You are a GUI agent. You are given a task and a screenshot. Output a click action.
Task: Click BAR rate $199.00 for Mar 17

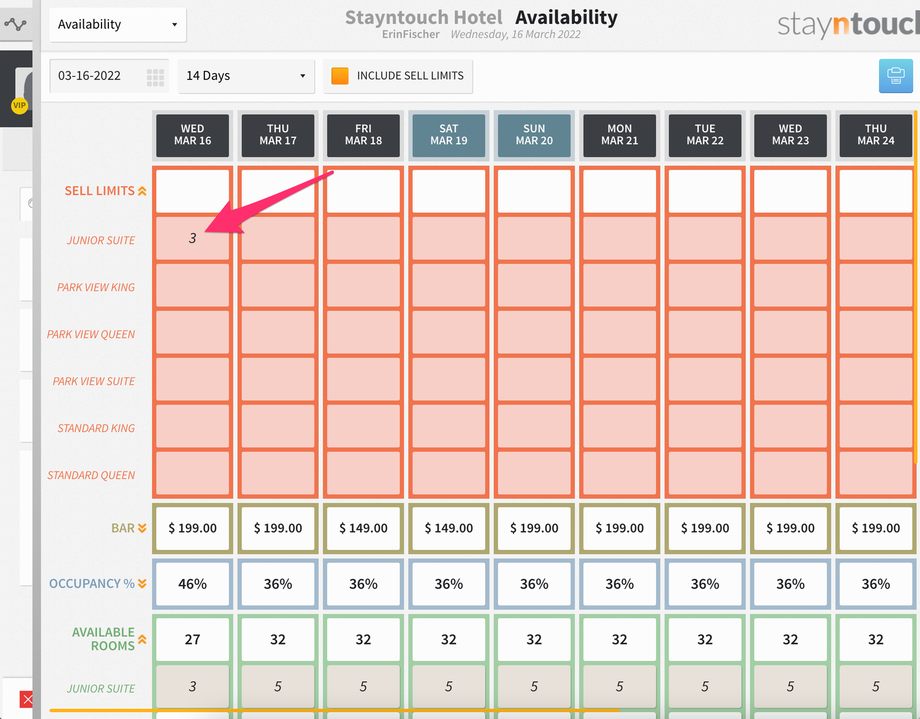[x=278, y=528]
